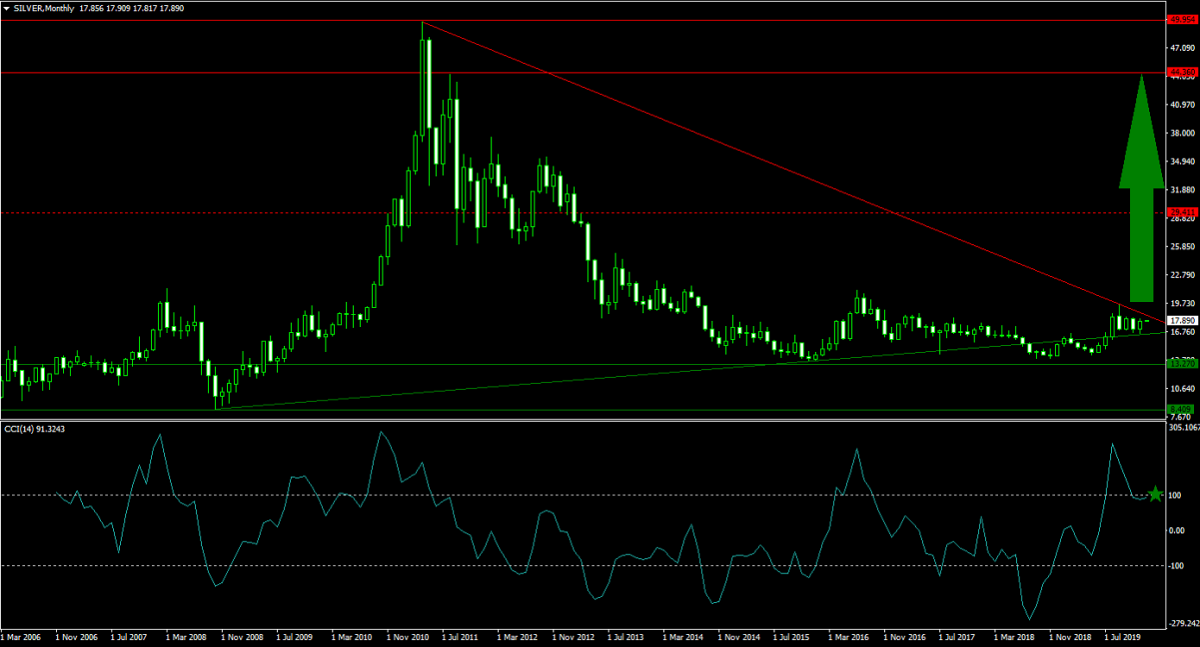Select the green 8.409 support level tag
Image resolution: width=1200 pixels, height=647 pixels.
[1182, 409]
